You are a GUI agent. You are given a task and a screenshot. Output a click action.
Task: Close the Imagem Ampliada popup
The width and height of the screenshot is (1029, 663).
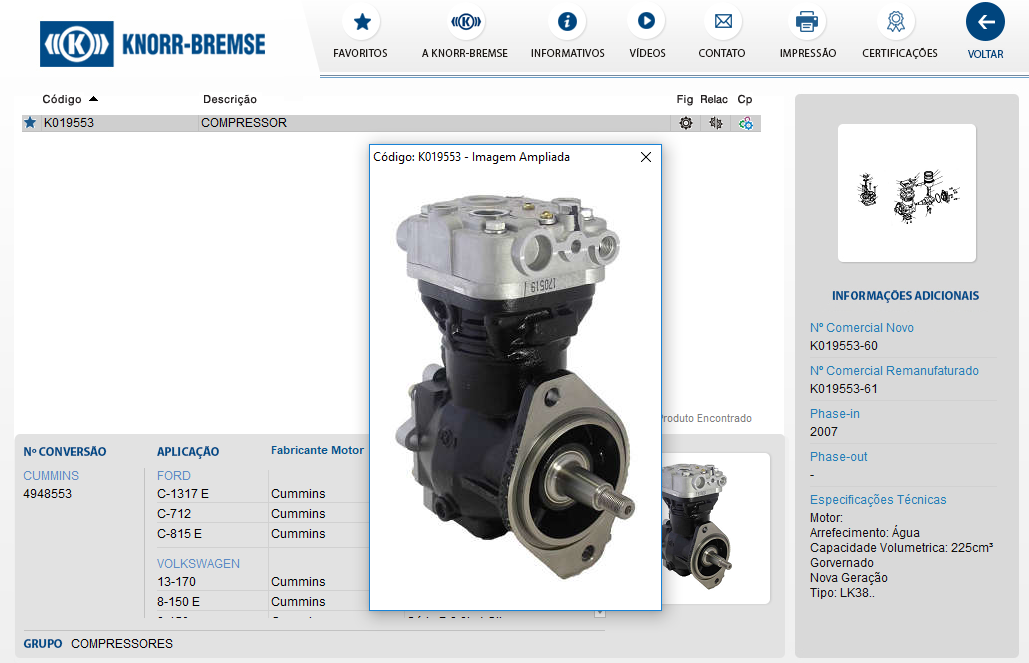click(x=646, y=157)
